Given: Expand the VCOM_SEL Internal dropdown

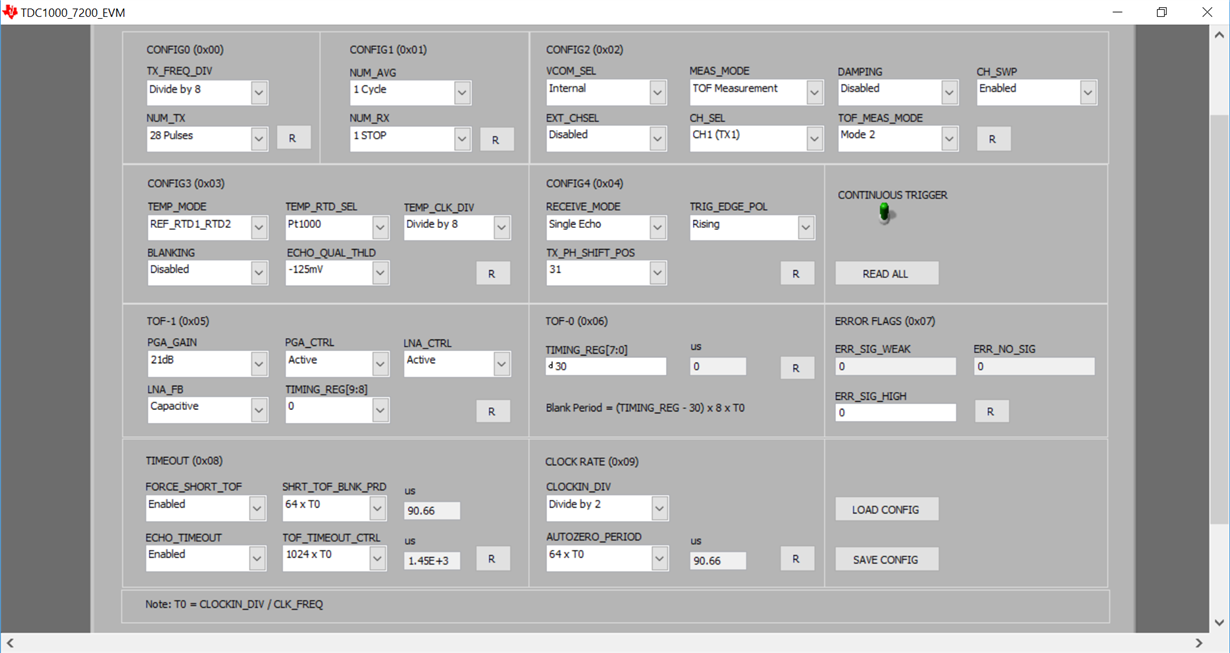Looking at the screenshot, I should coord(606,91).
